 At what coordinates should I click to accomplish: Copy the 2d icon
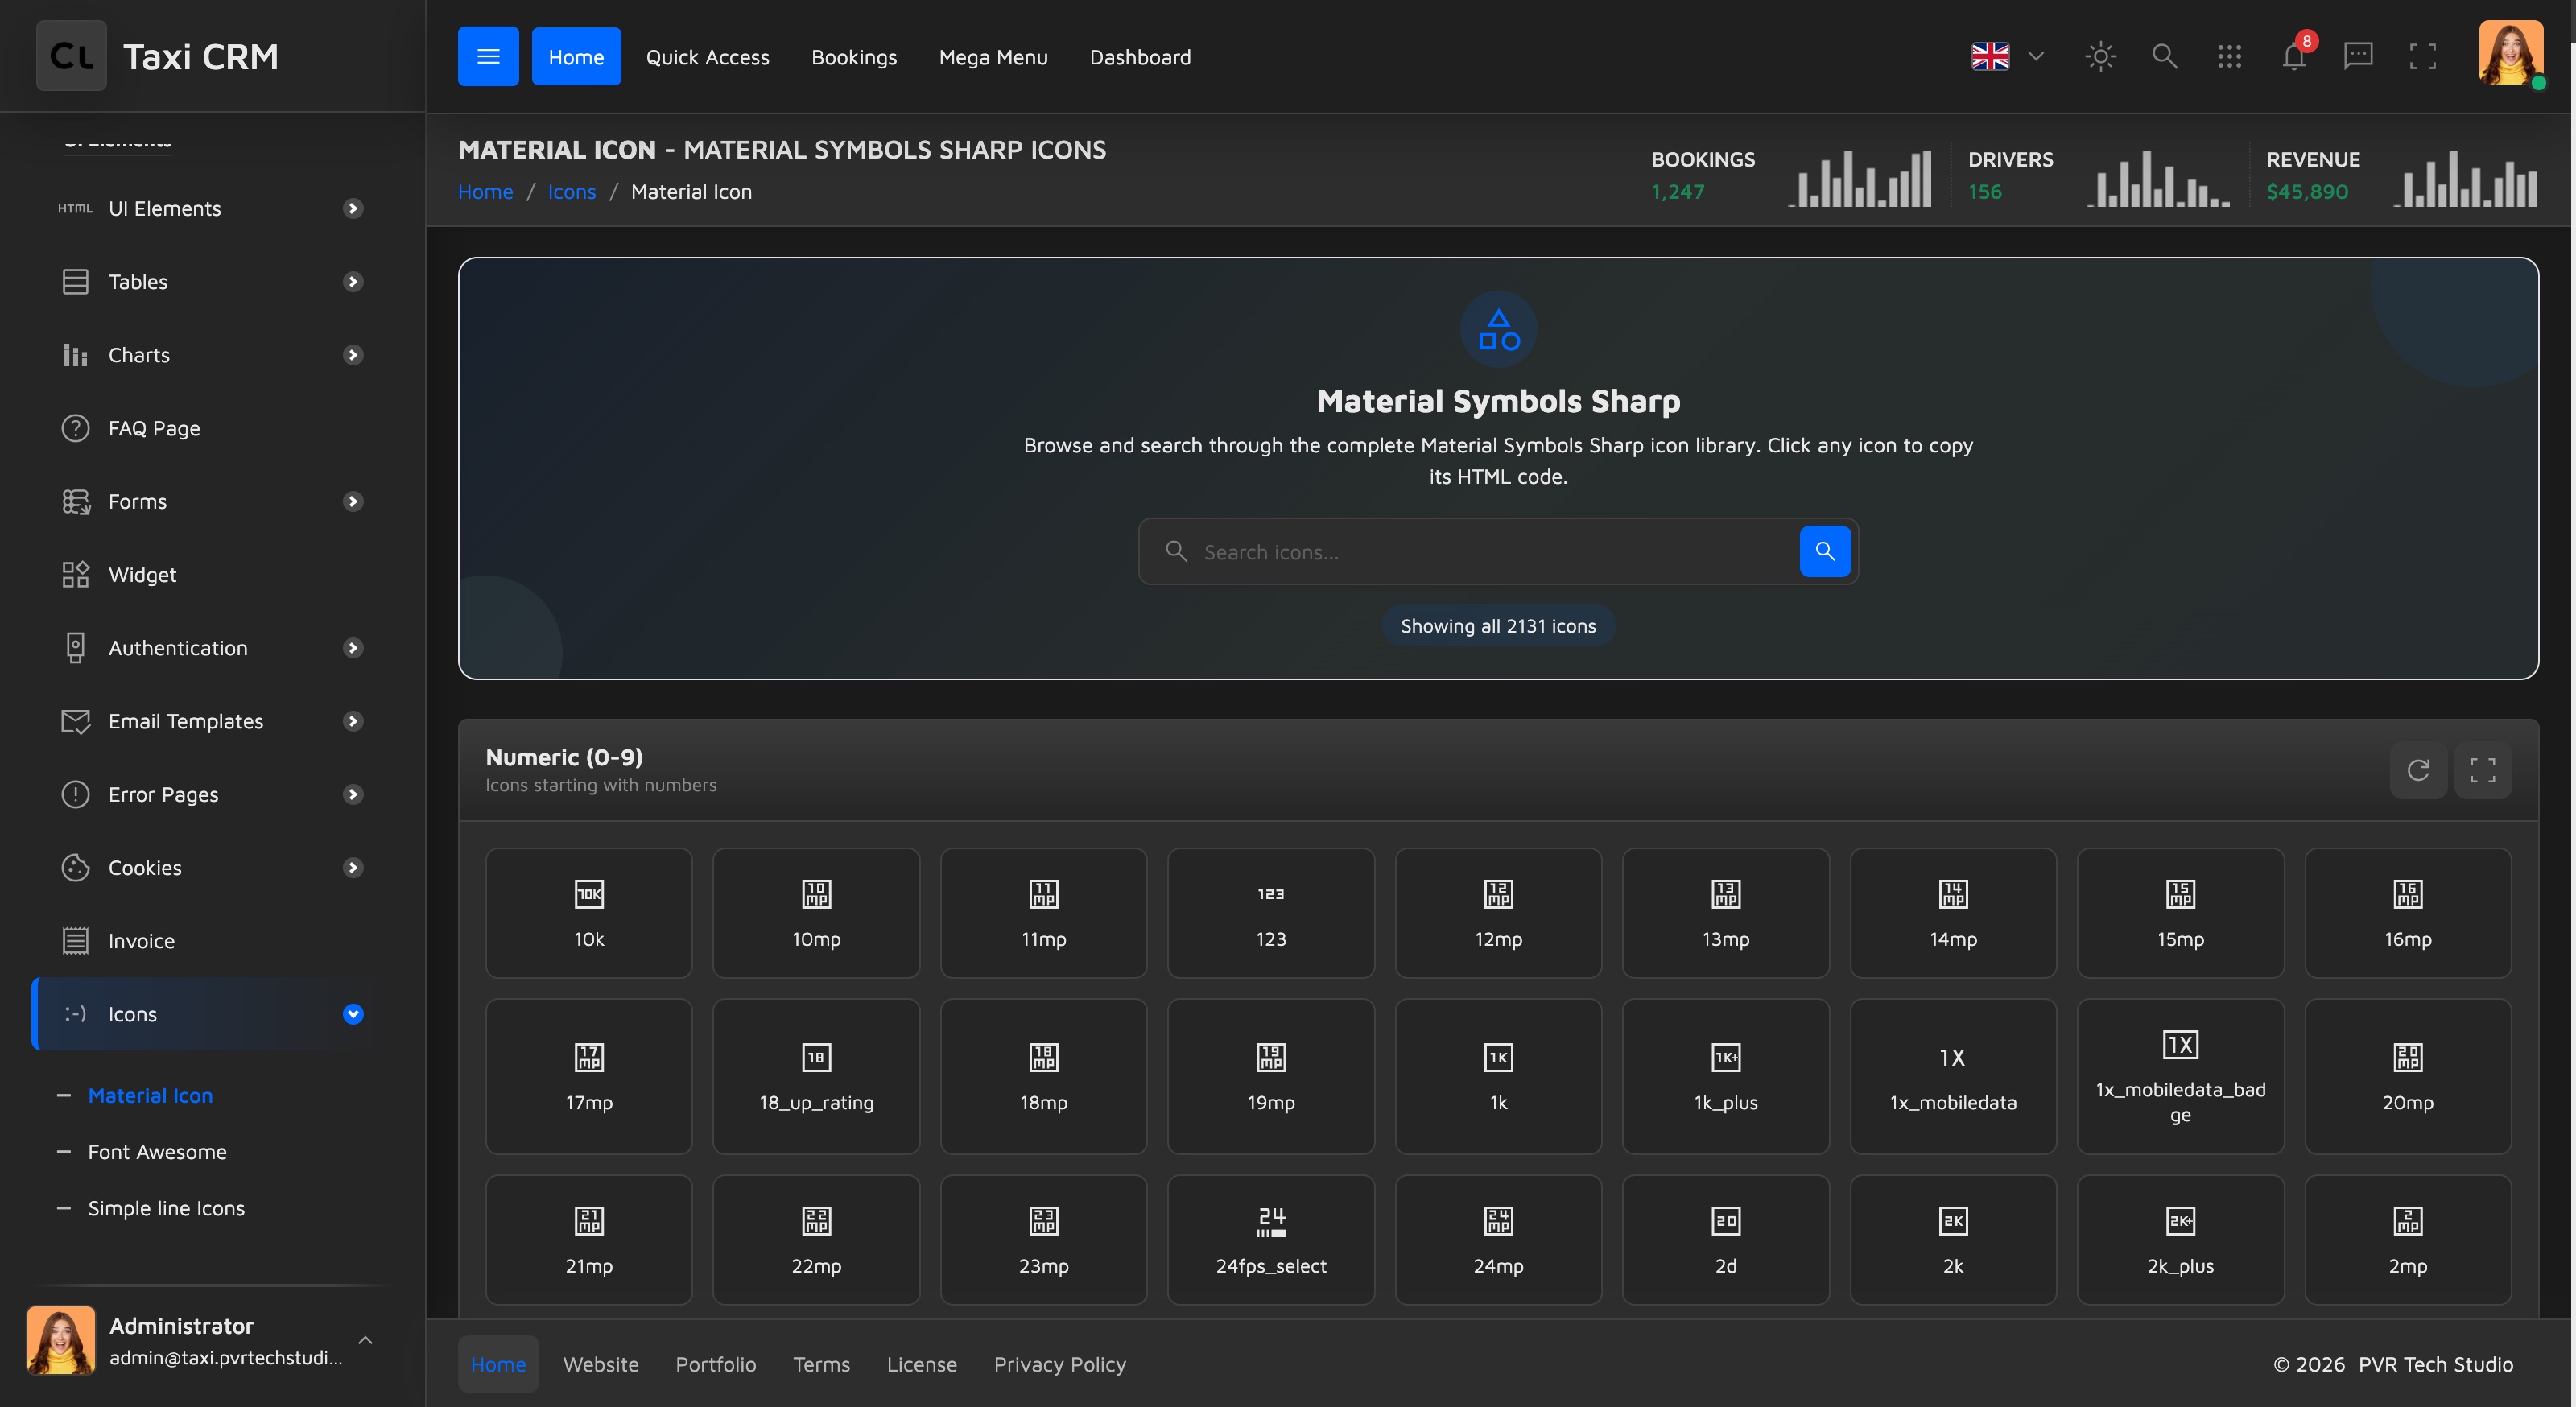coord(1726,1239)
